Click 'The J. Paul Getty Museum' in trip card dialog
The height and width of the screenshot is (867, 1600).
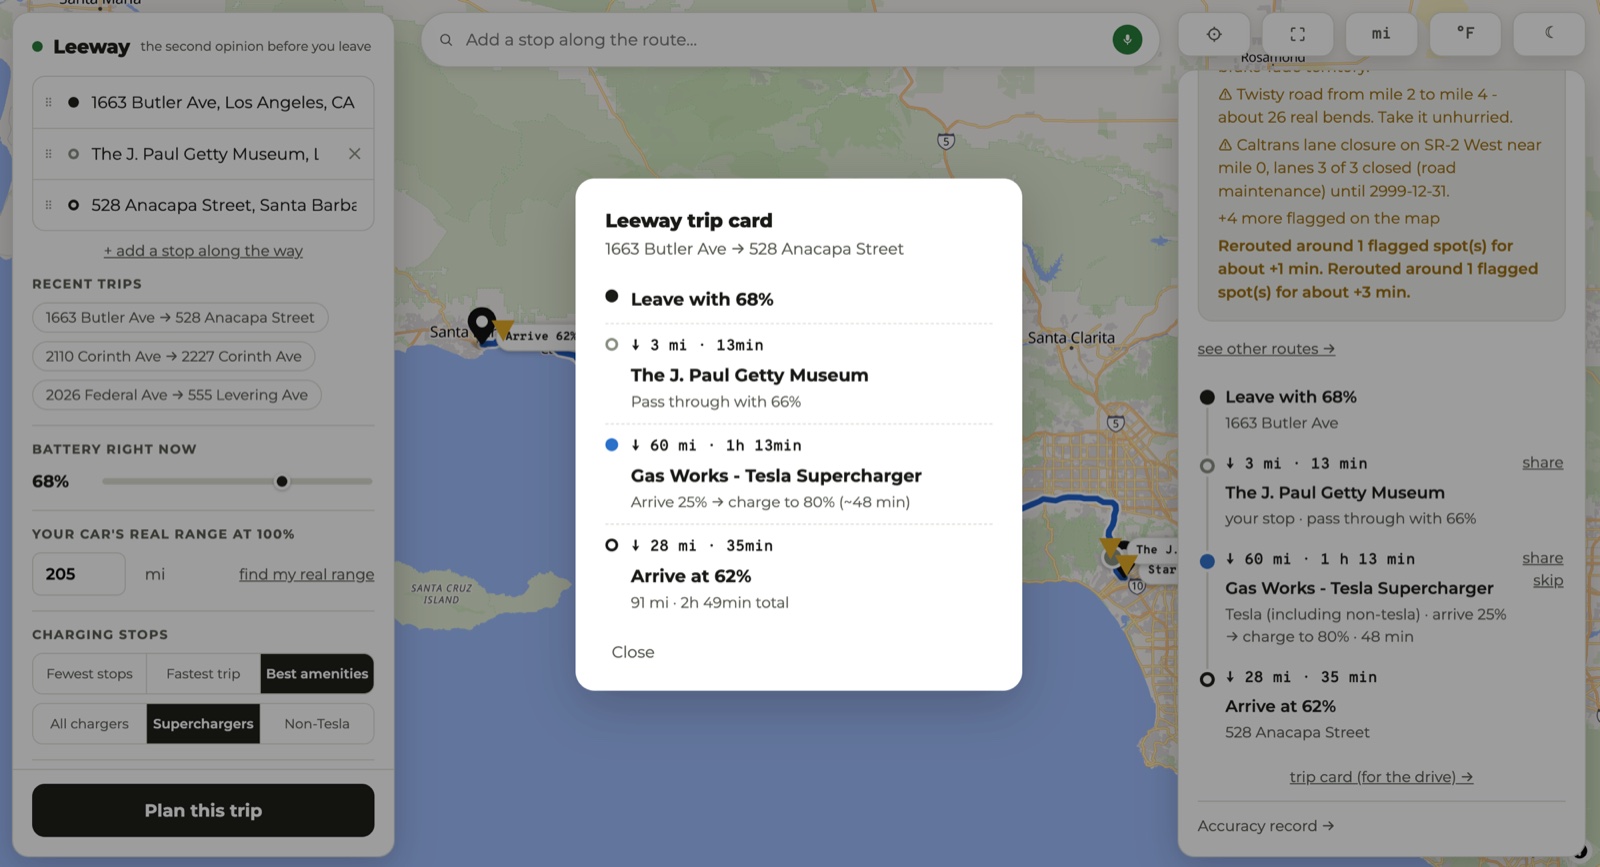tap(749, 375)
